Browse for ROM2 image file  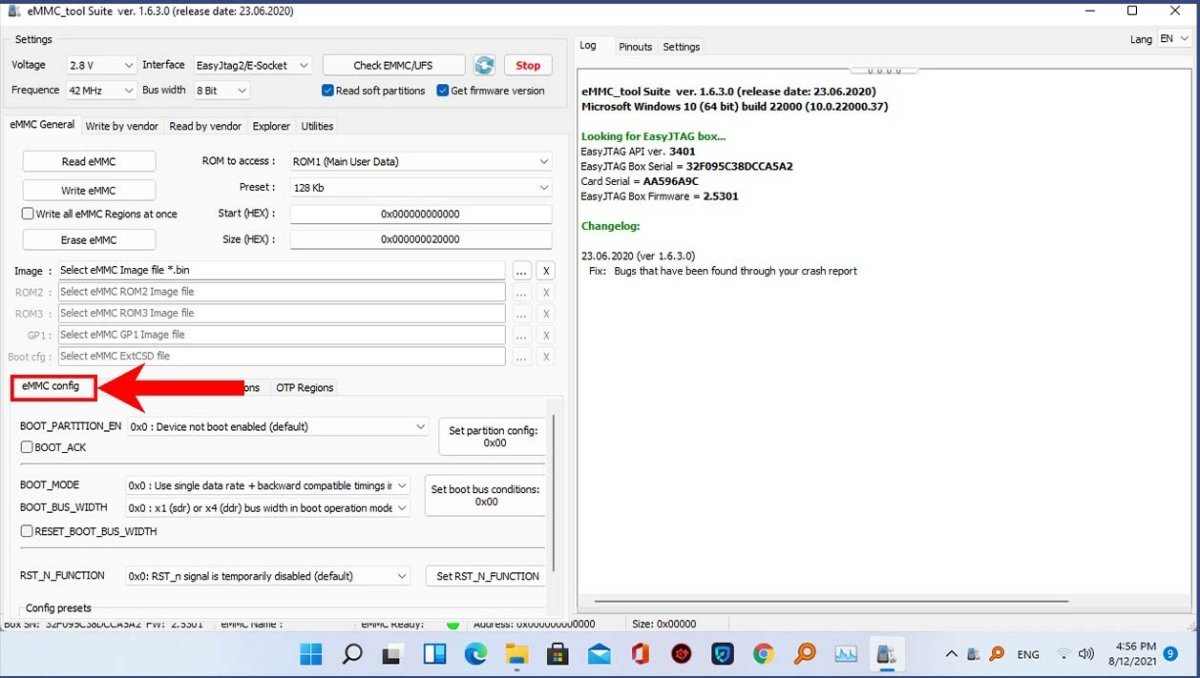(521, 292)
